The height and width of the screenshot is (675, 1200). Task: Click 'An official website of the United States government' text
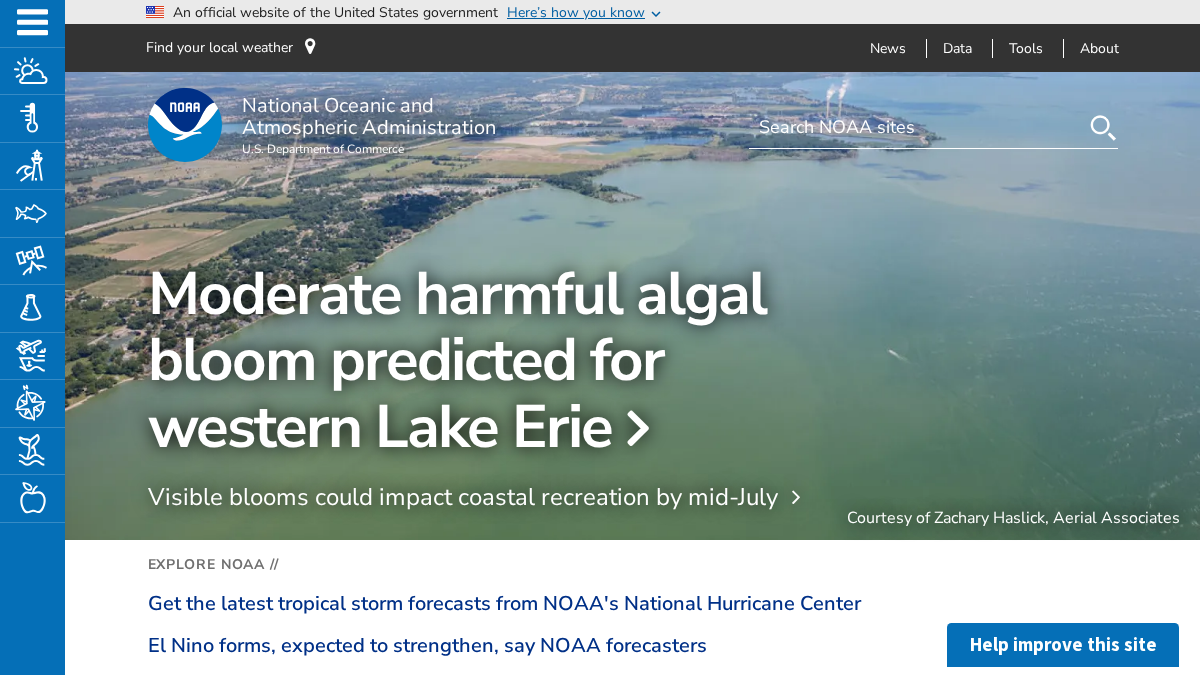[x=335, y=12]
